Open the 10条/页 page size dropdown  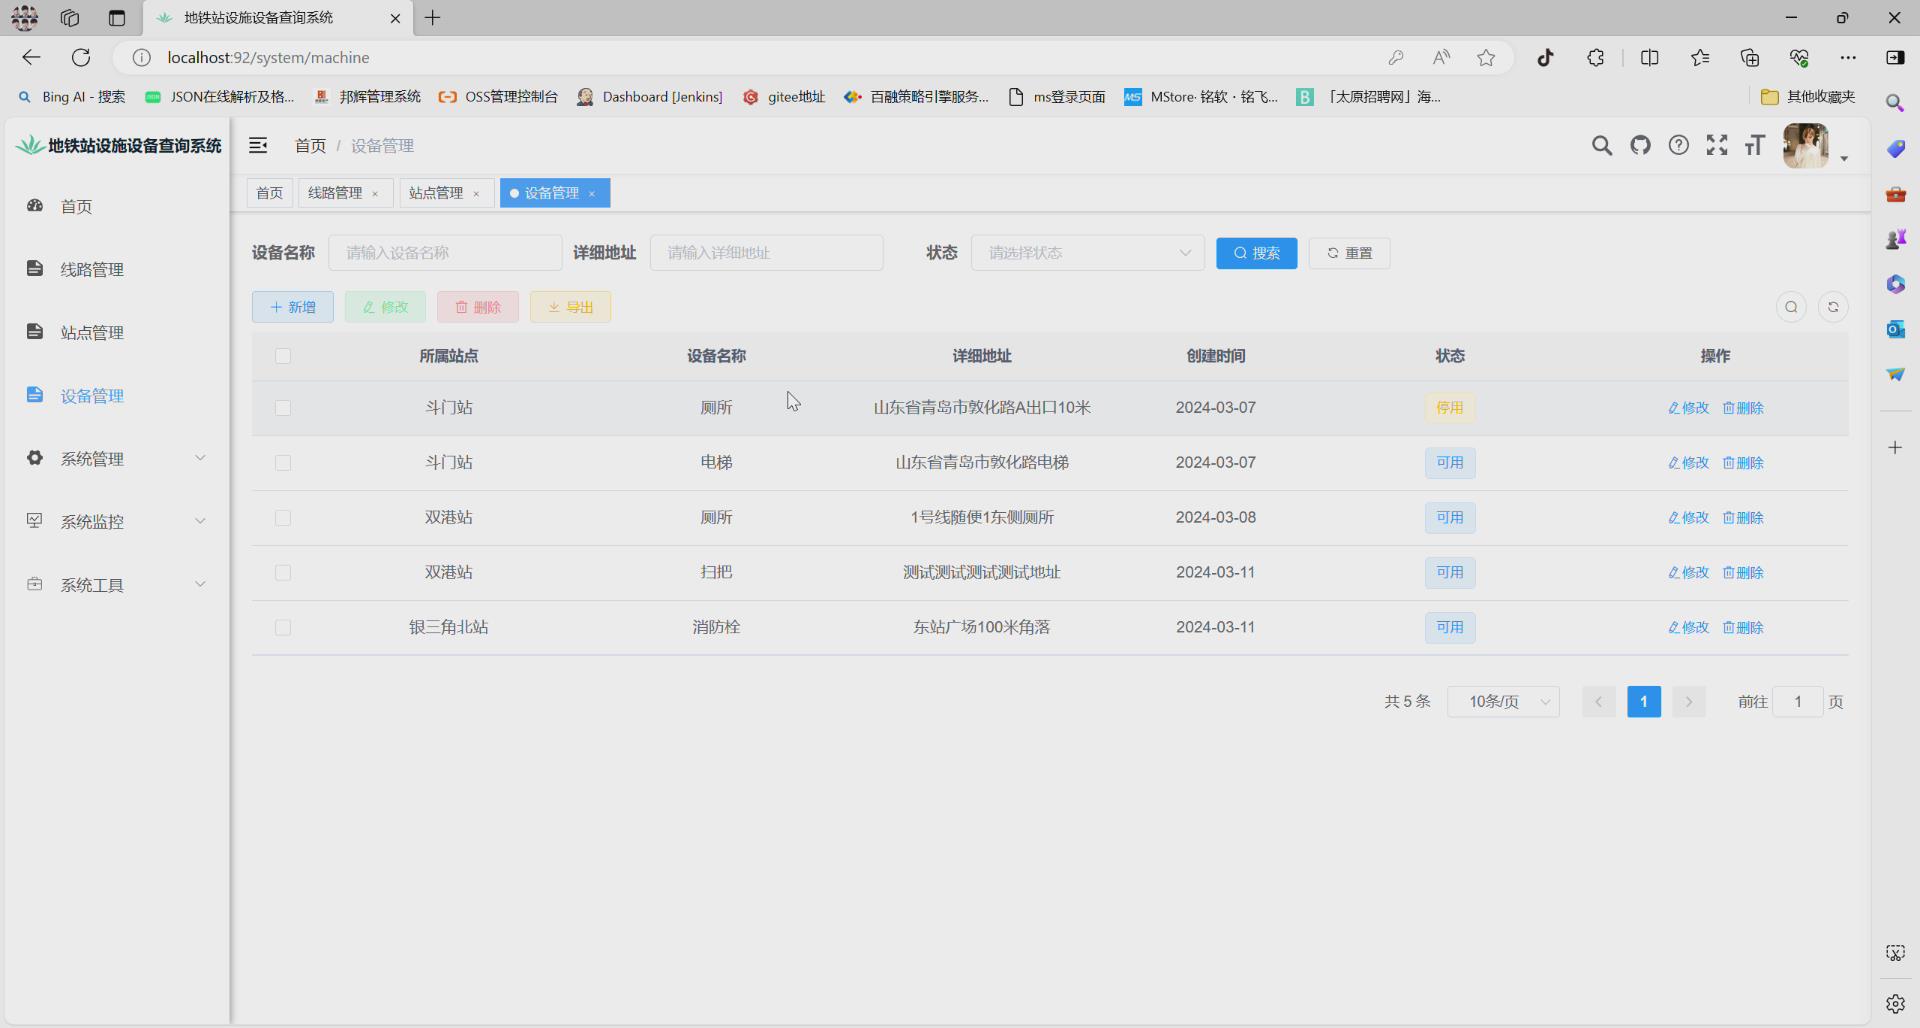1504,702
